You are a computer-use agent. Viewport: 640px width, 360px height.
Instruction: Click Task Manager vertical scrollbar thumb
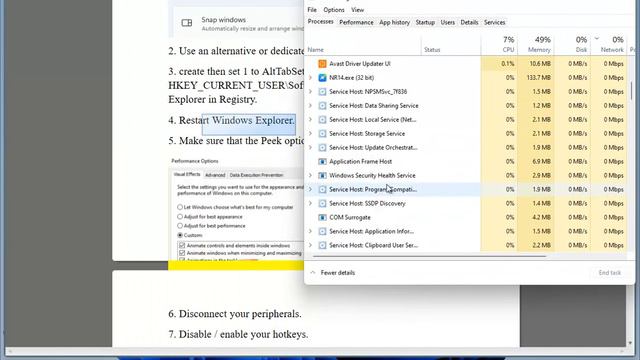point(631,91)
